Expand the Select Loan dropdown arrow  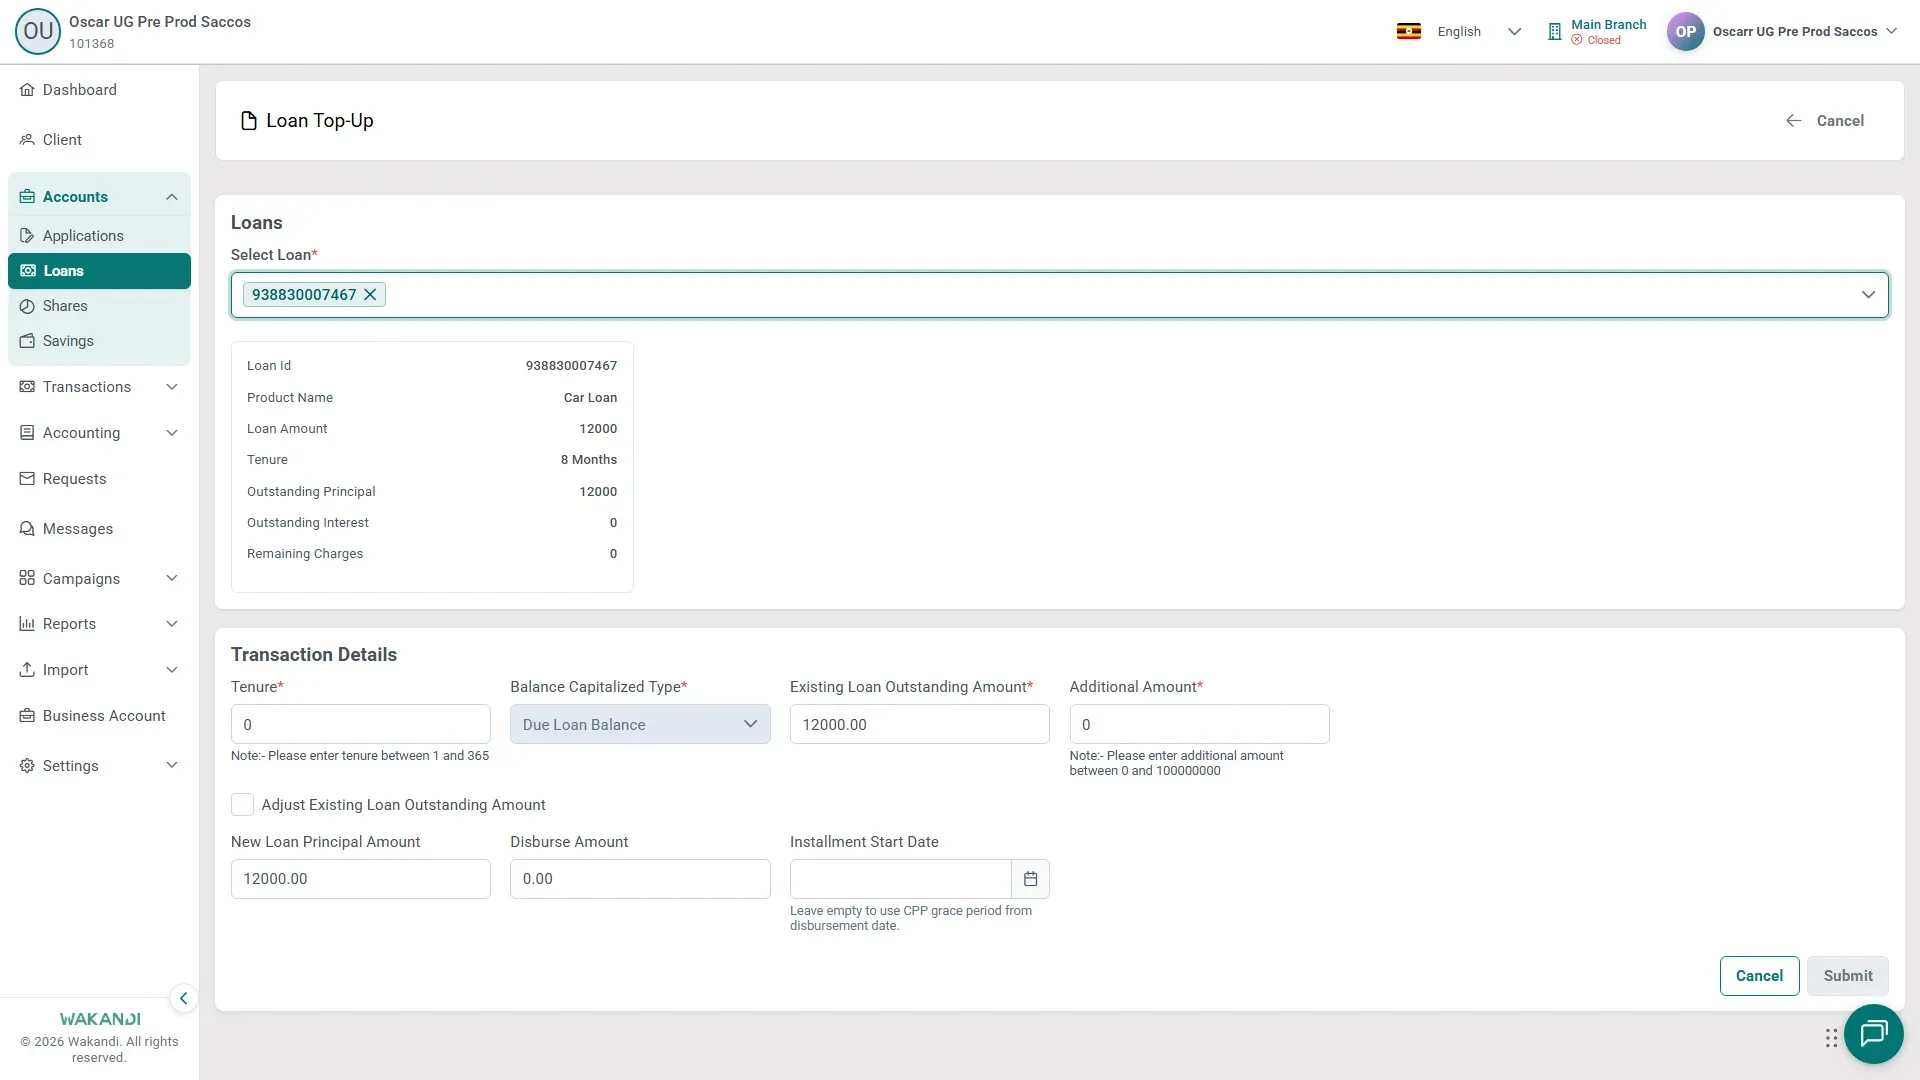click(x=1867, y=295)
